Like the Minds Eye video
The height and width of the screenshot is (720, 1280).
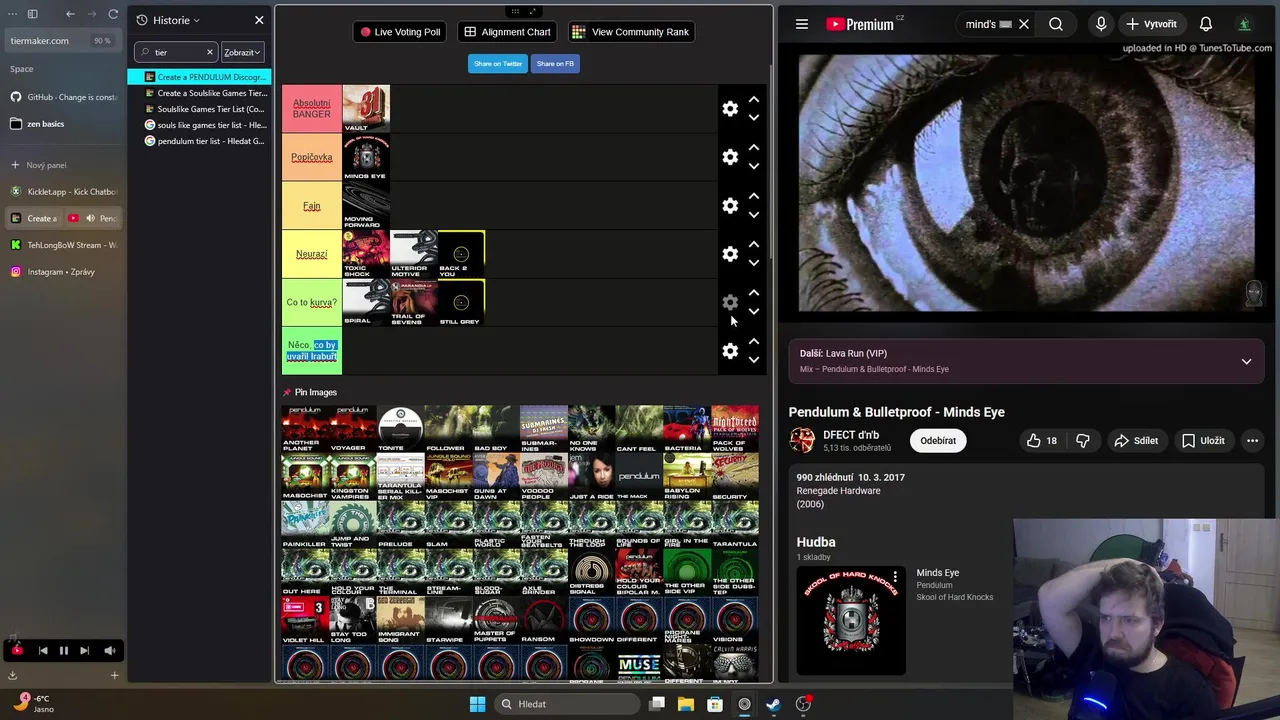(x=1041, y=441)
